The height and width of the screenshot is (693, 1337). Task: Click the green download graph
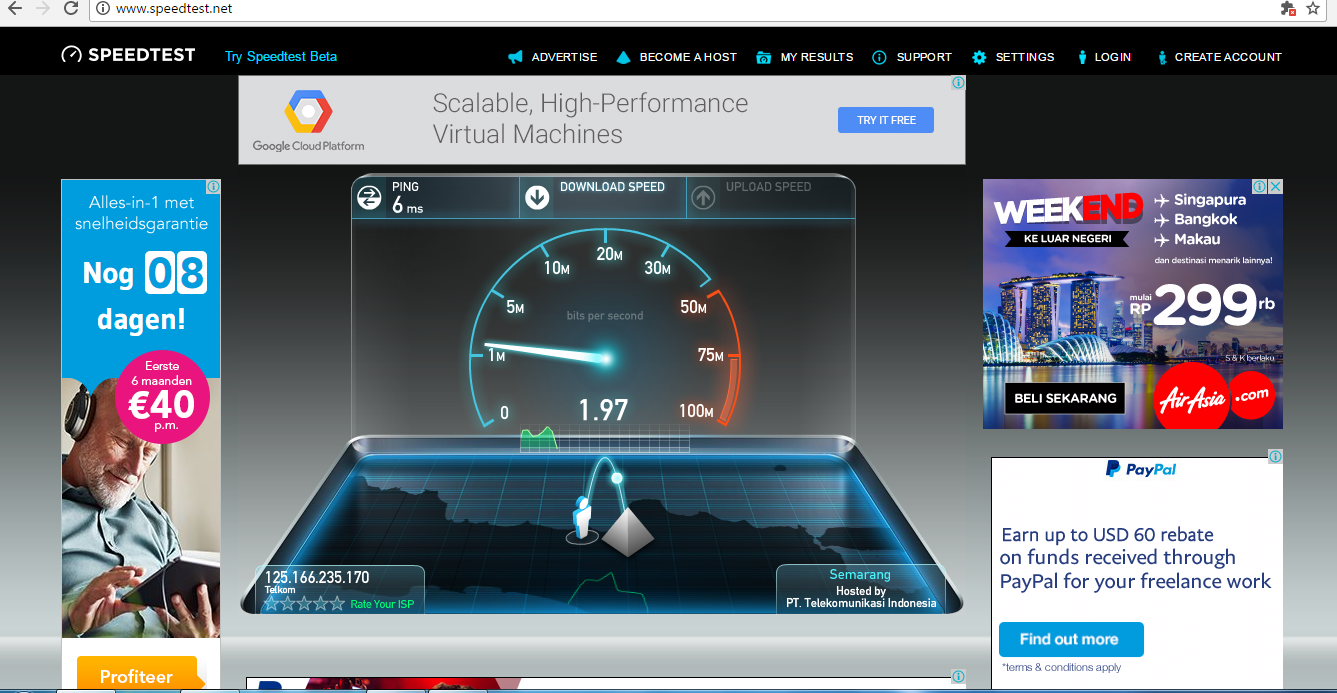pos(538,437)
